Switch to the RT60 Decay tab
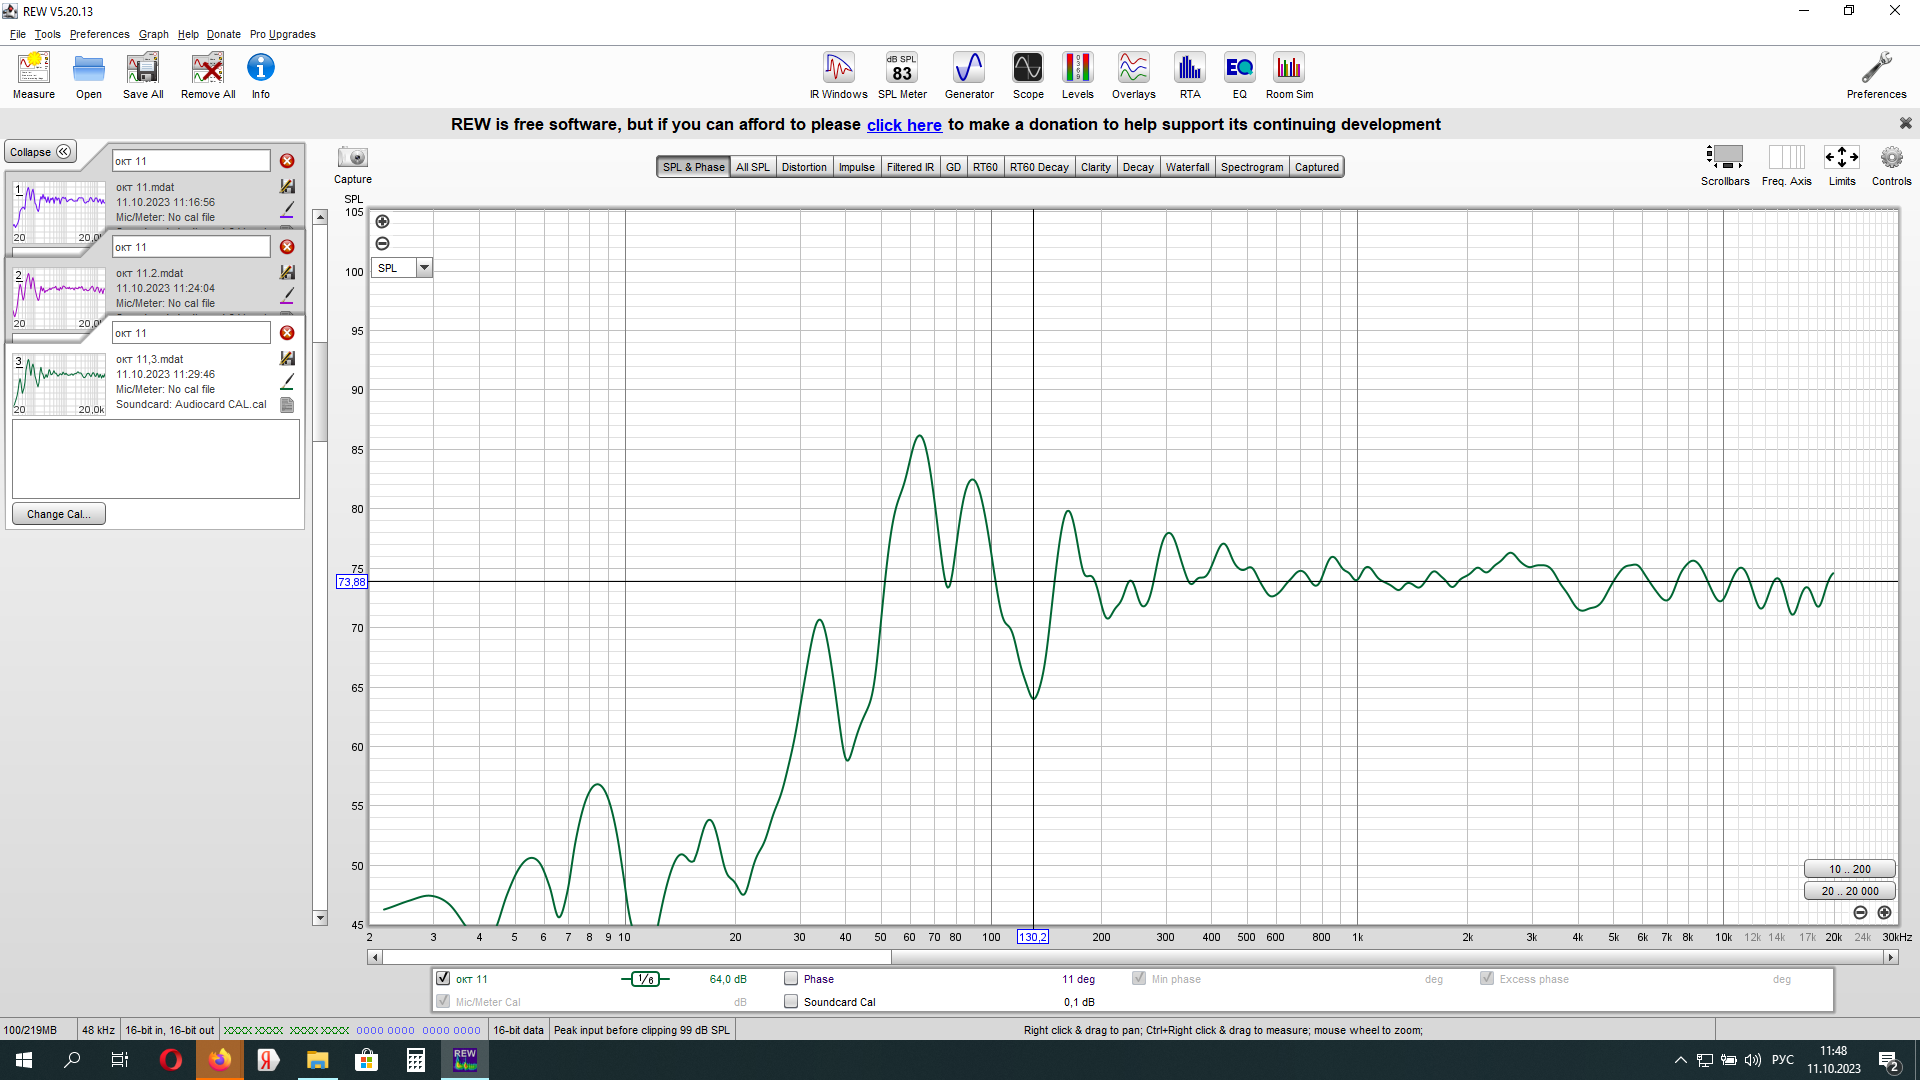The image size is (1920, 1080). point(1039,167)
